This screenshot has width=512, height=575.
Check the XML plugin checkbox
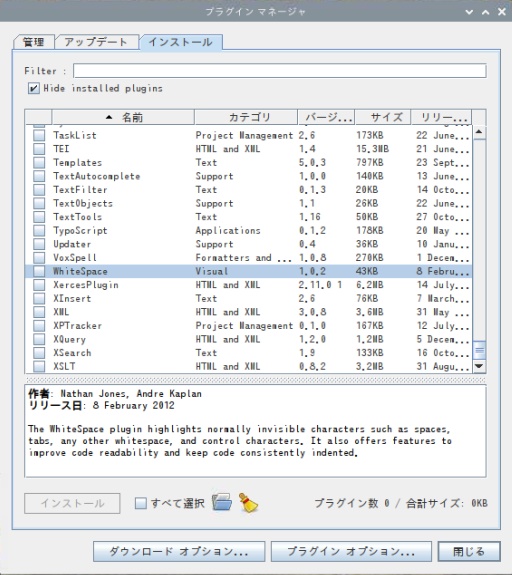39,312
